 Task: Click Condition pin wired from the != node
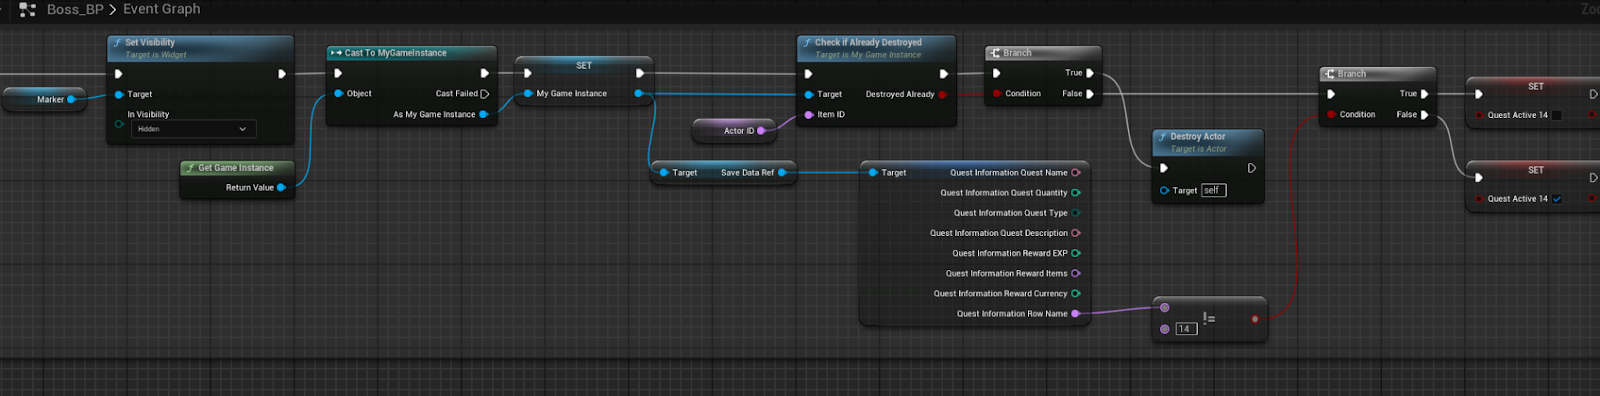1332,115
